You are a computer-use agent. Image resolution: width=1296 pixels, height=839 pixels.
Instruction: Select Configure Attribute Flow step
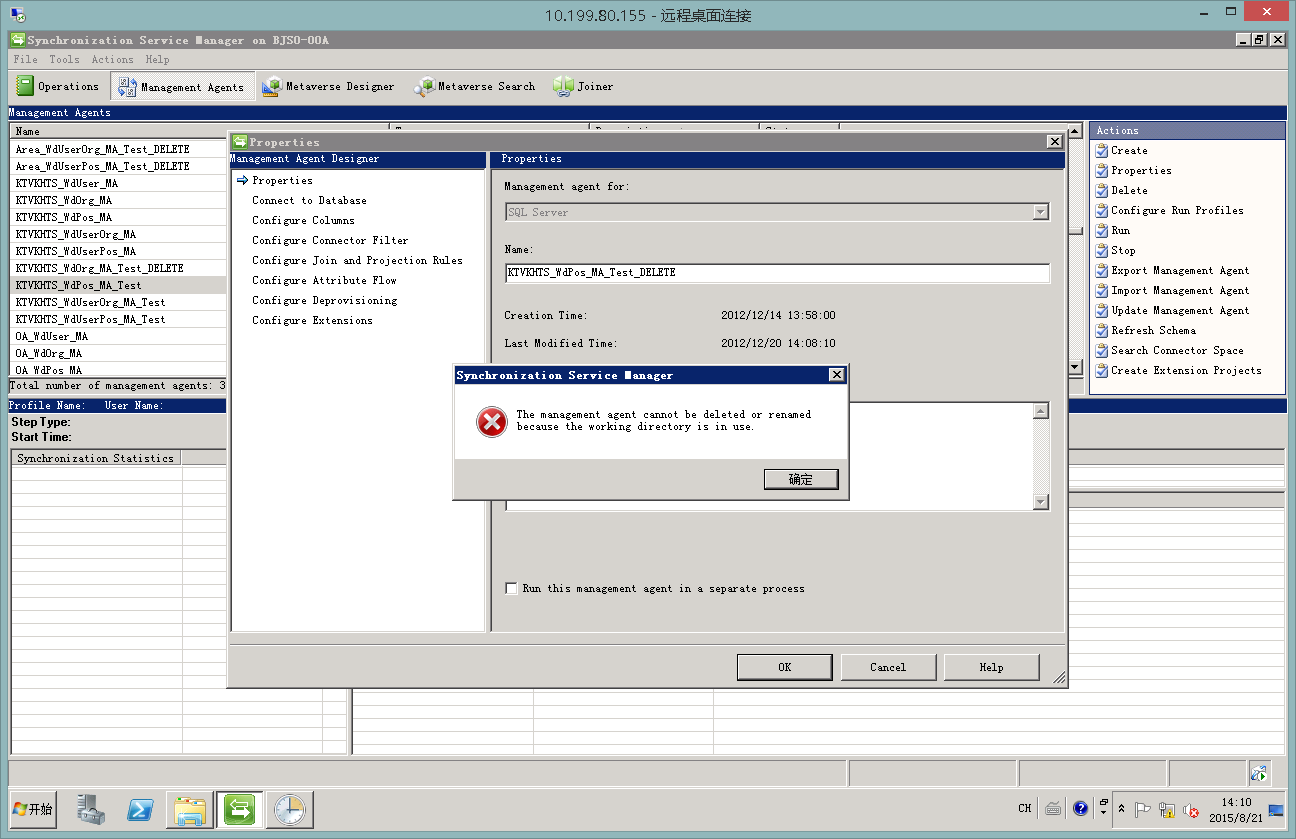tap(324, 280)
